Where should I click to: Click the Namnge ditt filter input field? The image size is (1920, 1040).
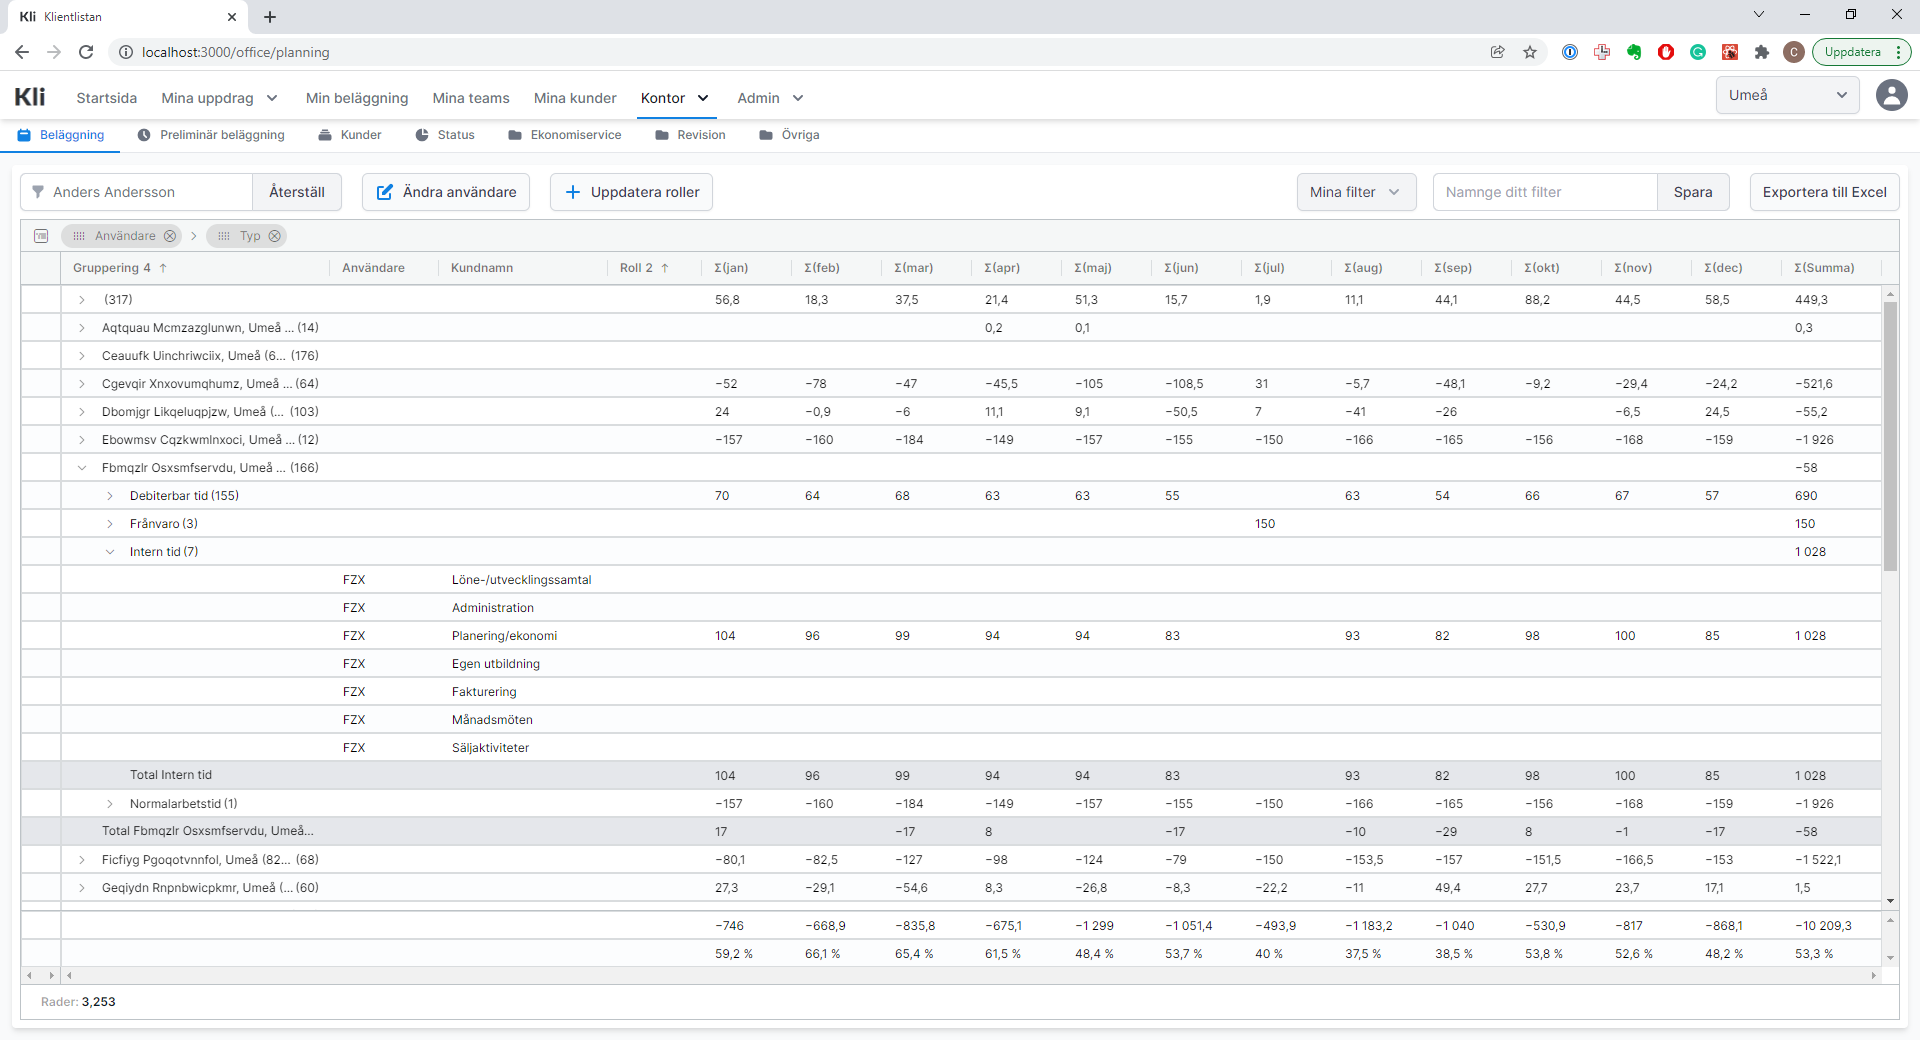point(1544,192)
